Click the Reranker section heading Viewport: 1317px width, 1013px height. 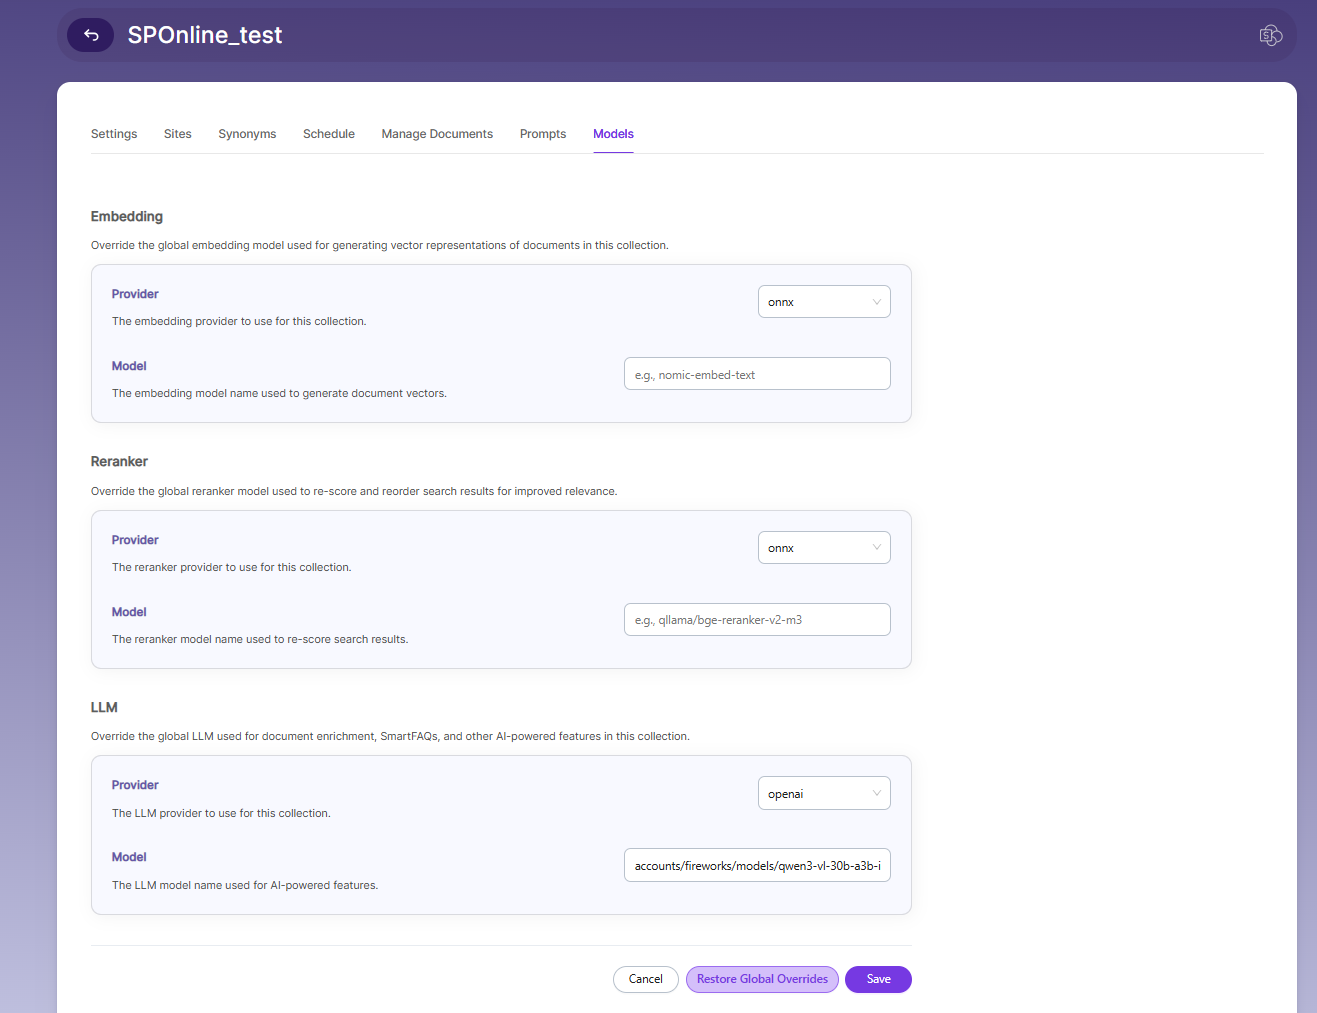[119, 462]
